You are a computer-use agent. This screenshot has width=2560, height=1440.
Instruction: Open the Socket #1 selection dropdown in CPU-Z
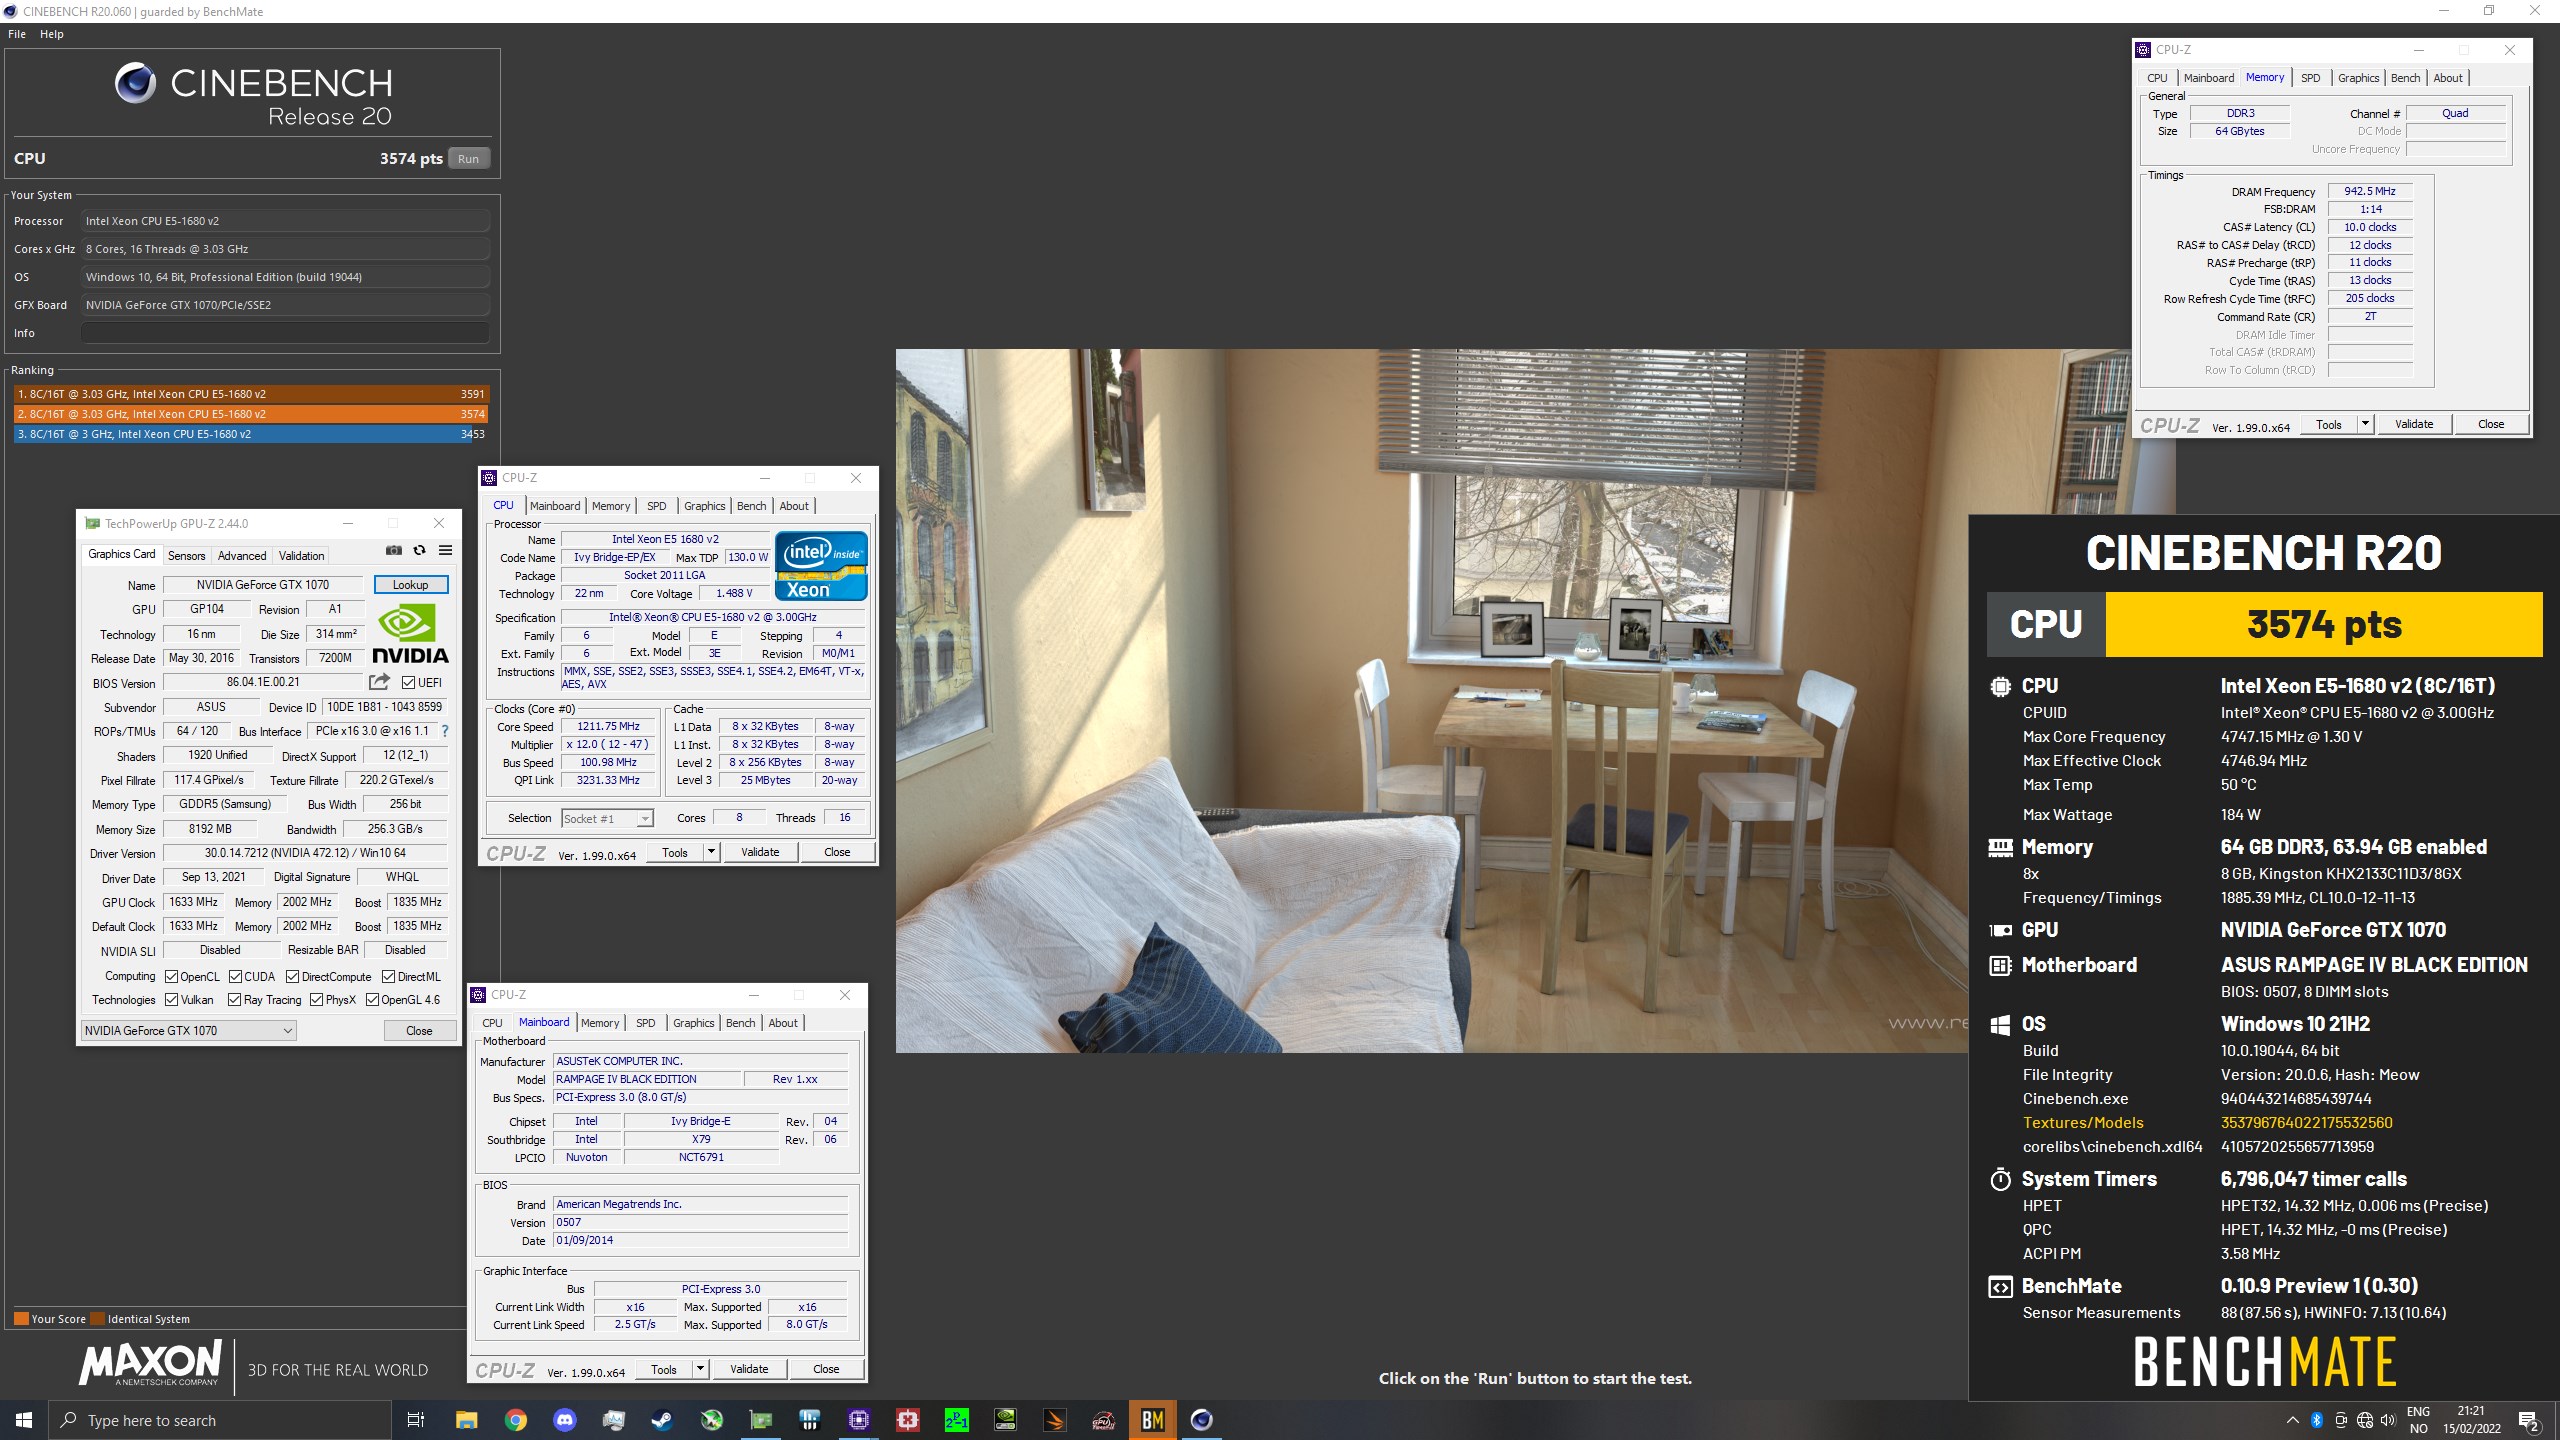click(x=607, y=819)
